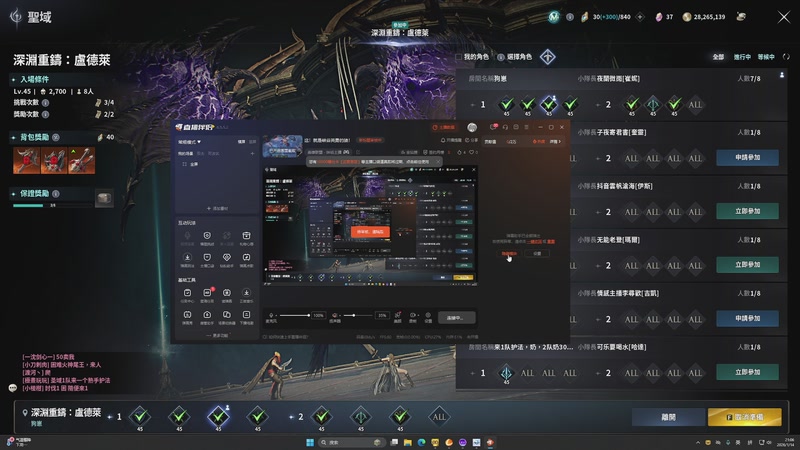The height and width of the screenshot is (450, 800).
Task: Open File Explorer from taskbar
Action: pos(408,442)
